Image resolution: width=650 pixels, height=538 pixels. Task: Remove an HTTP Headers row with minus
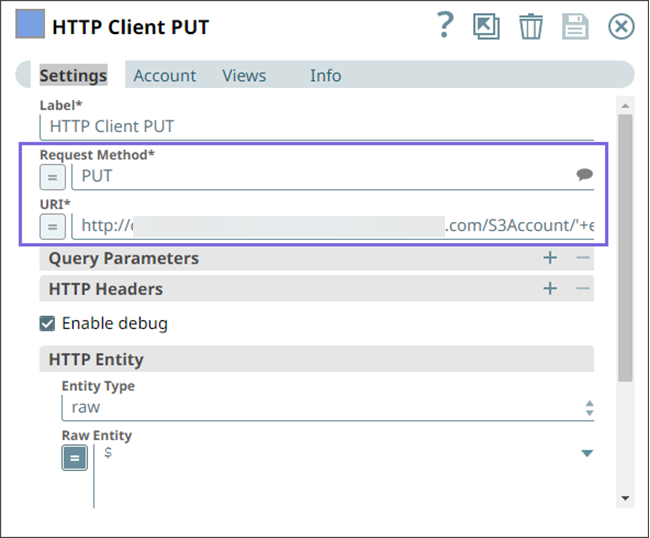583,289
